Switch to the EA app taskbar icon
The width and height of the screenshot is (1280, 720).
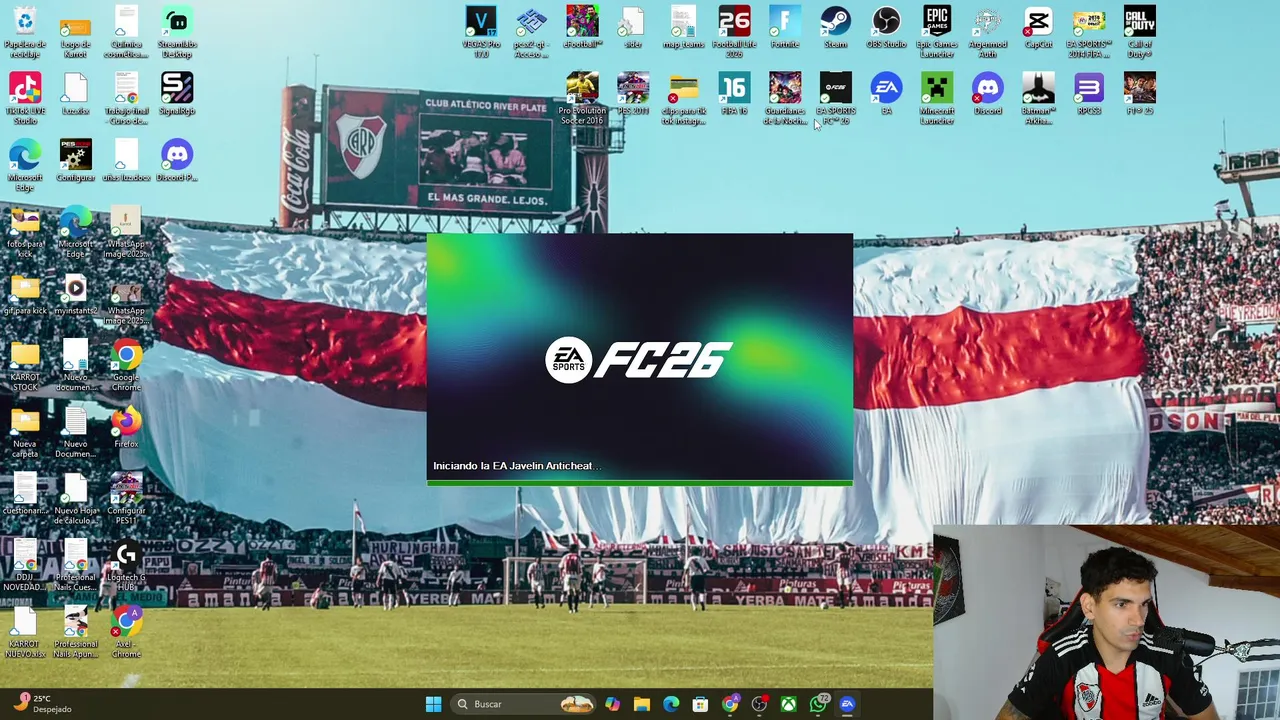click(x=847, y=704)
